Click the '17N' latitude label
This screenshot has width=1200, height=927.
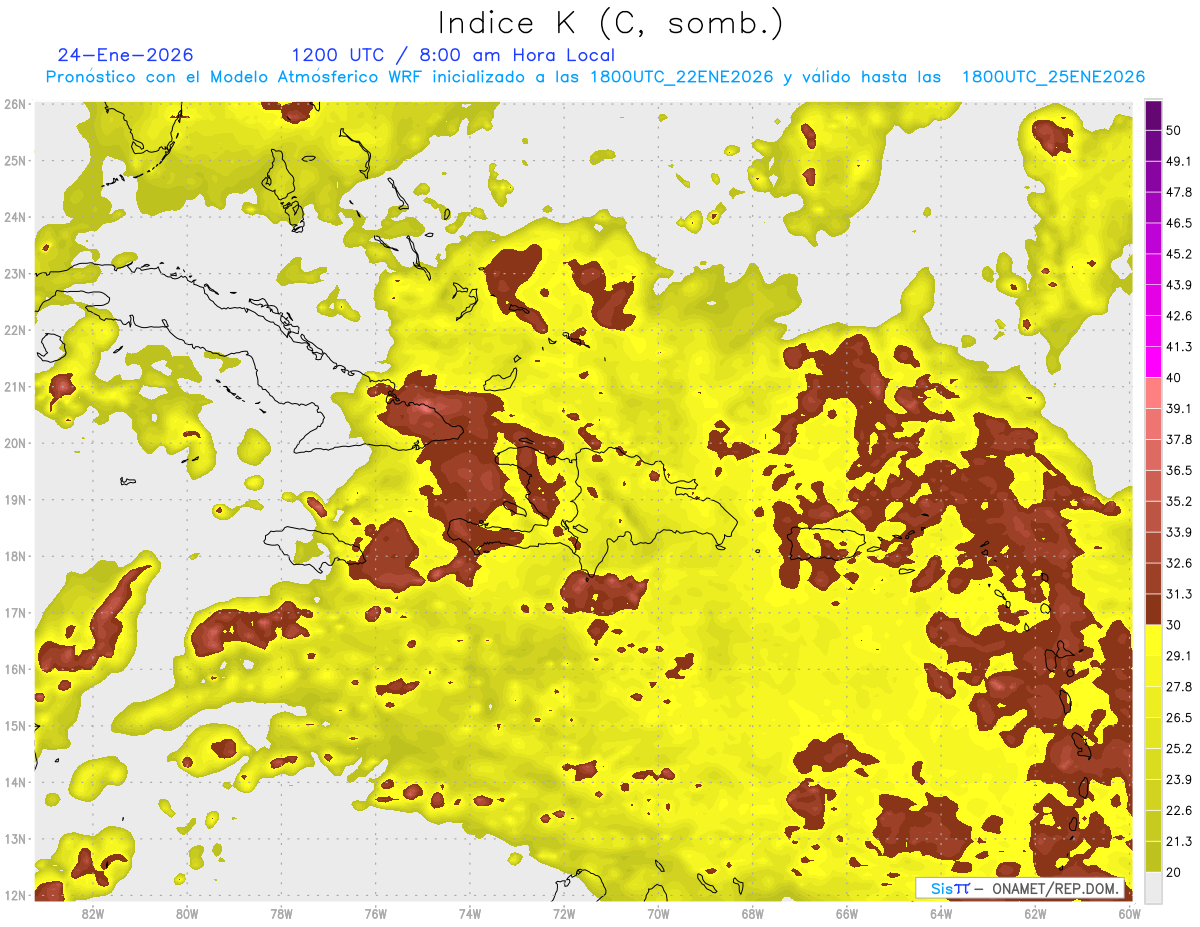tap(15, 613)
